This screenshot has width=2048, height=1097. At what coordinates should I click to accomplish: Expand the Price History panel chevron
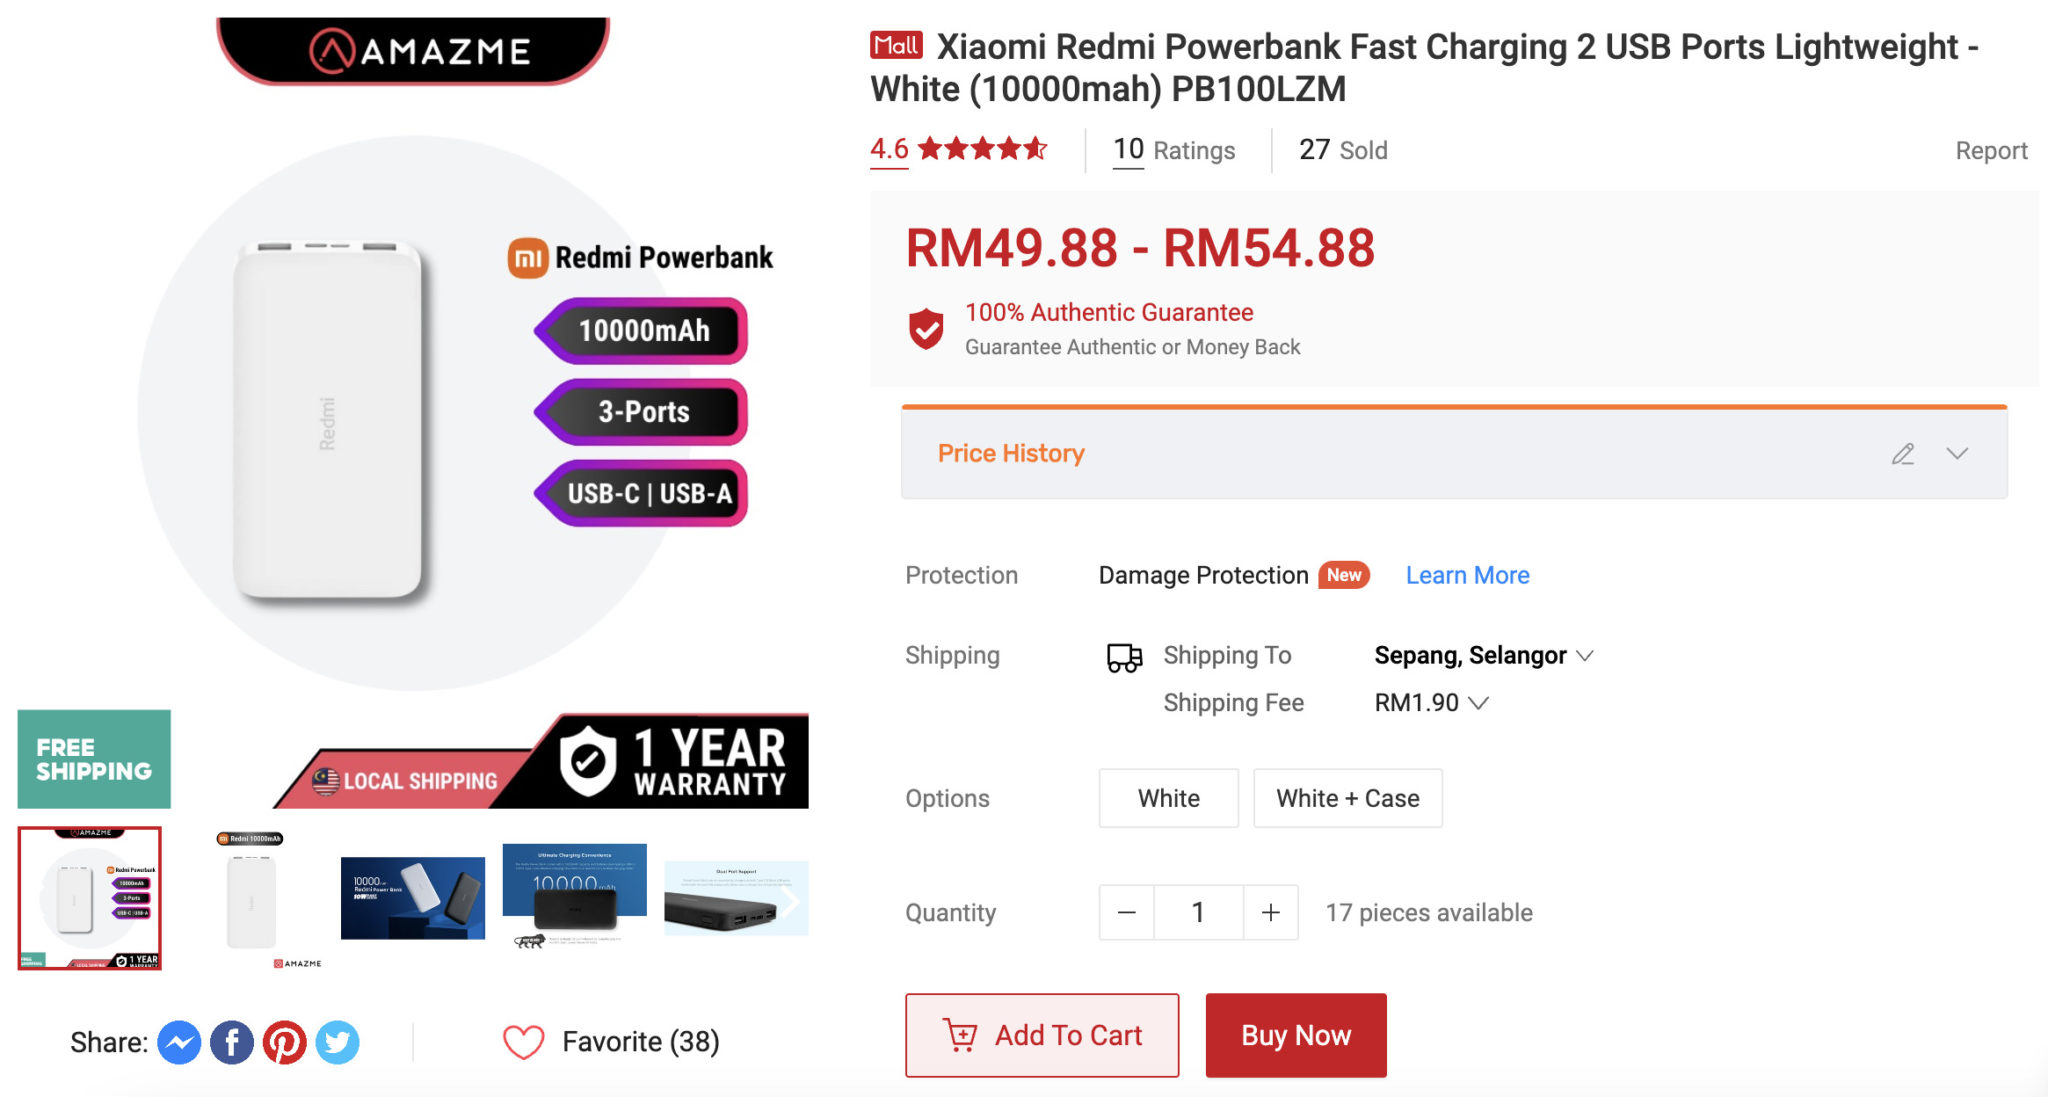(1957, 454)
